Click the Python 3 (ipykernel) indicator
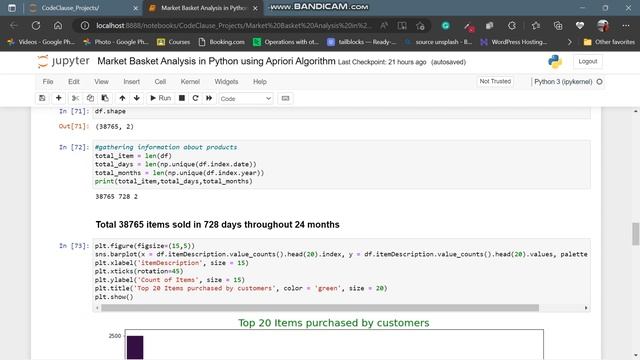This screenshot has width=640, height=360. click(563, 82)
